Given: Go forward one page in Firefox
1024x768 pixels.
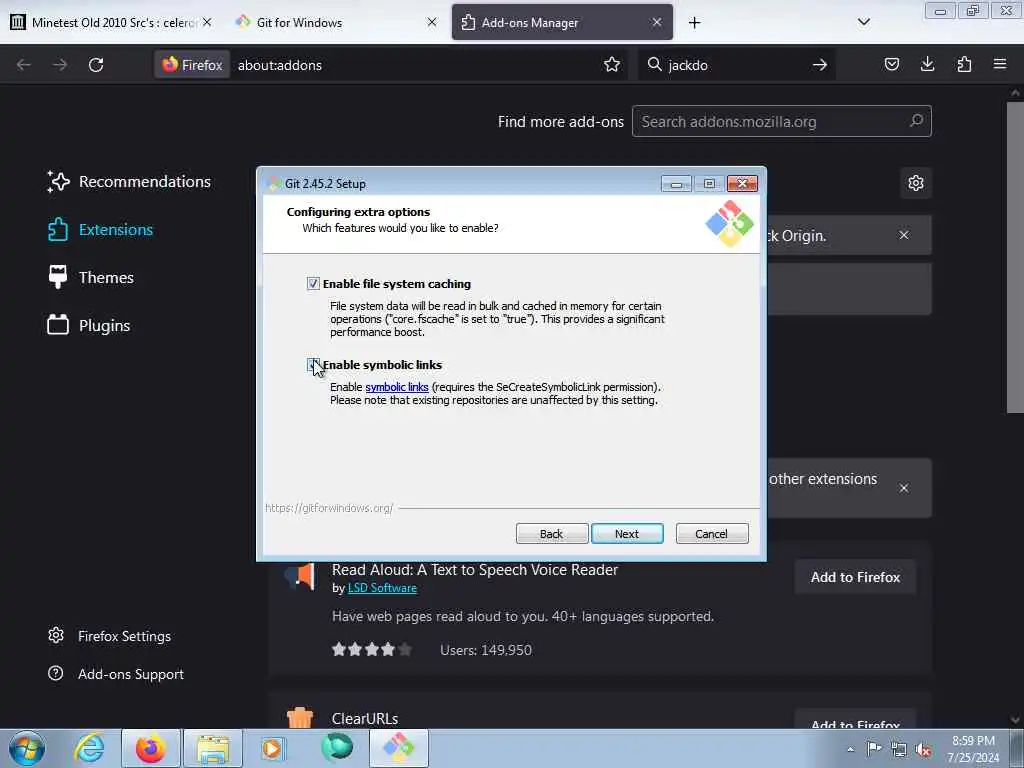Looking at the screenshot, I should (x=59, y=65).
